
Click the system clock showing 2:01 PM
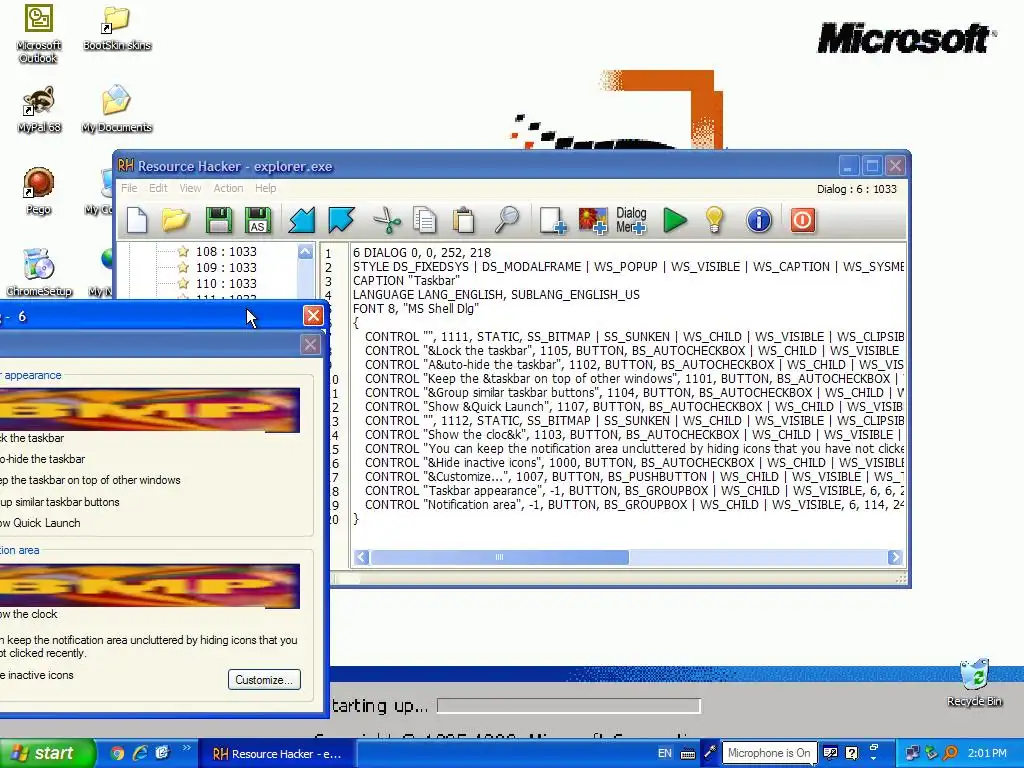[987, 753]
